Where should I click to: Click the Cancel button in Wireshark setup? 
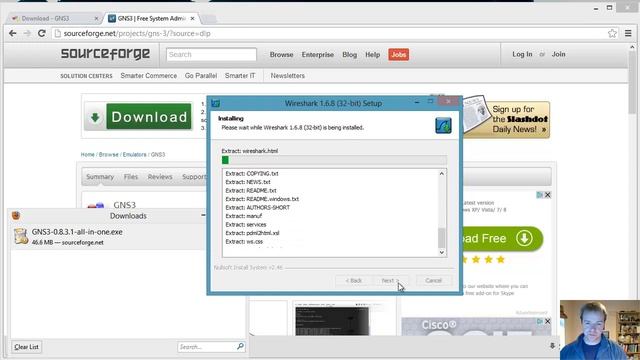[433, 281]
